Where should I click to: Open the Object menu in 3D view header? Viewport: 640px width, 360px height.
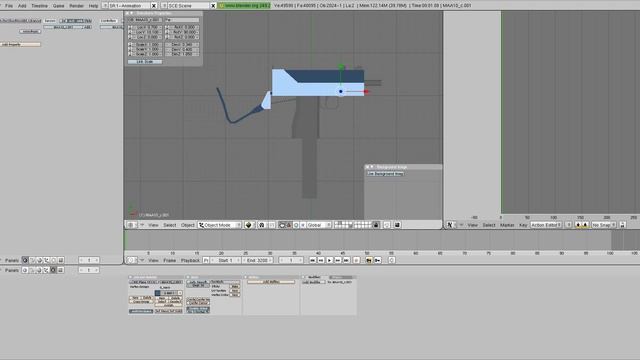[x=188, y=225]
